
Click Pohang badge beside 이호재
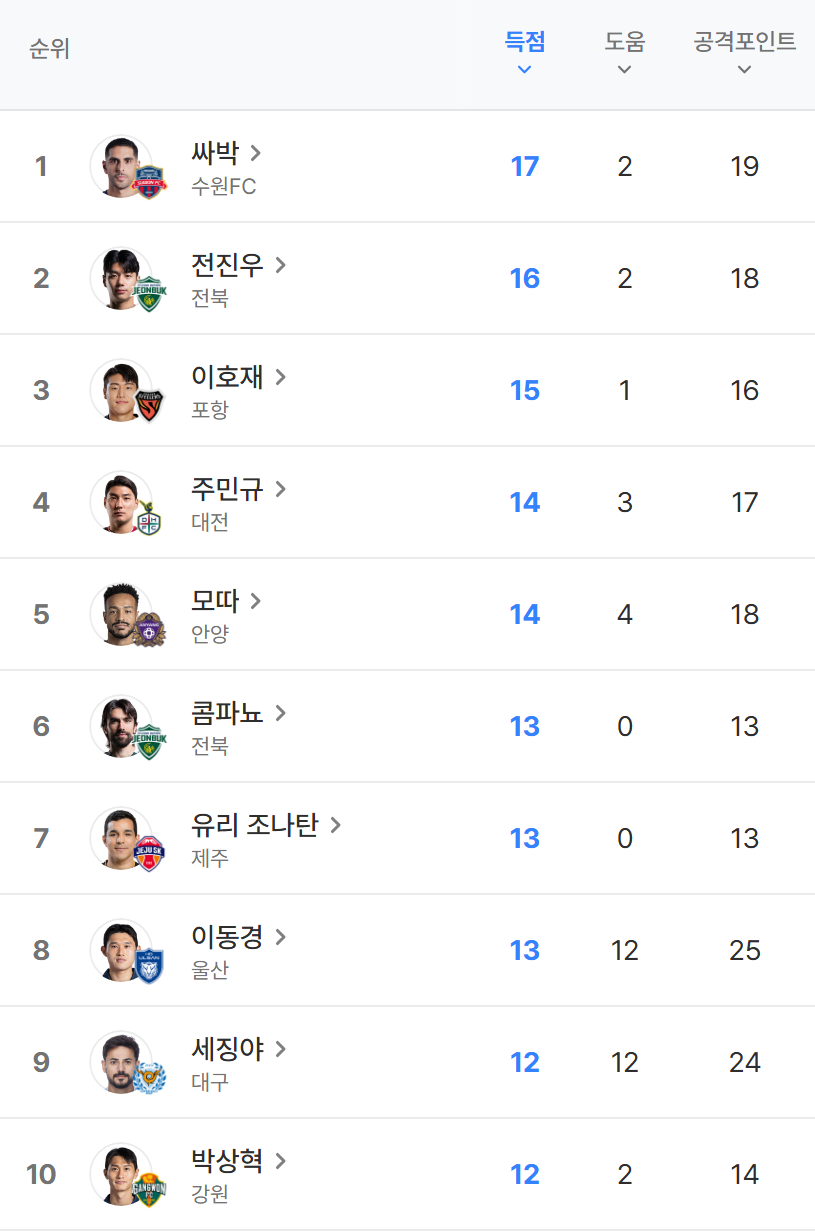pos(150,406)
